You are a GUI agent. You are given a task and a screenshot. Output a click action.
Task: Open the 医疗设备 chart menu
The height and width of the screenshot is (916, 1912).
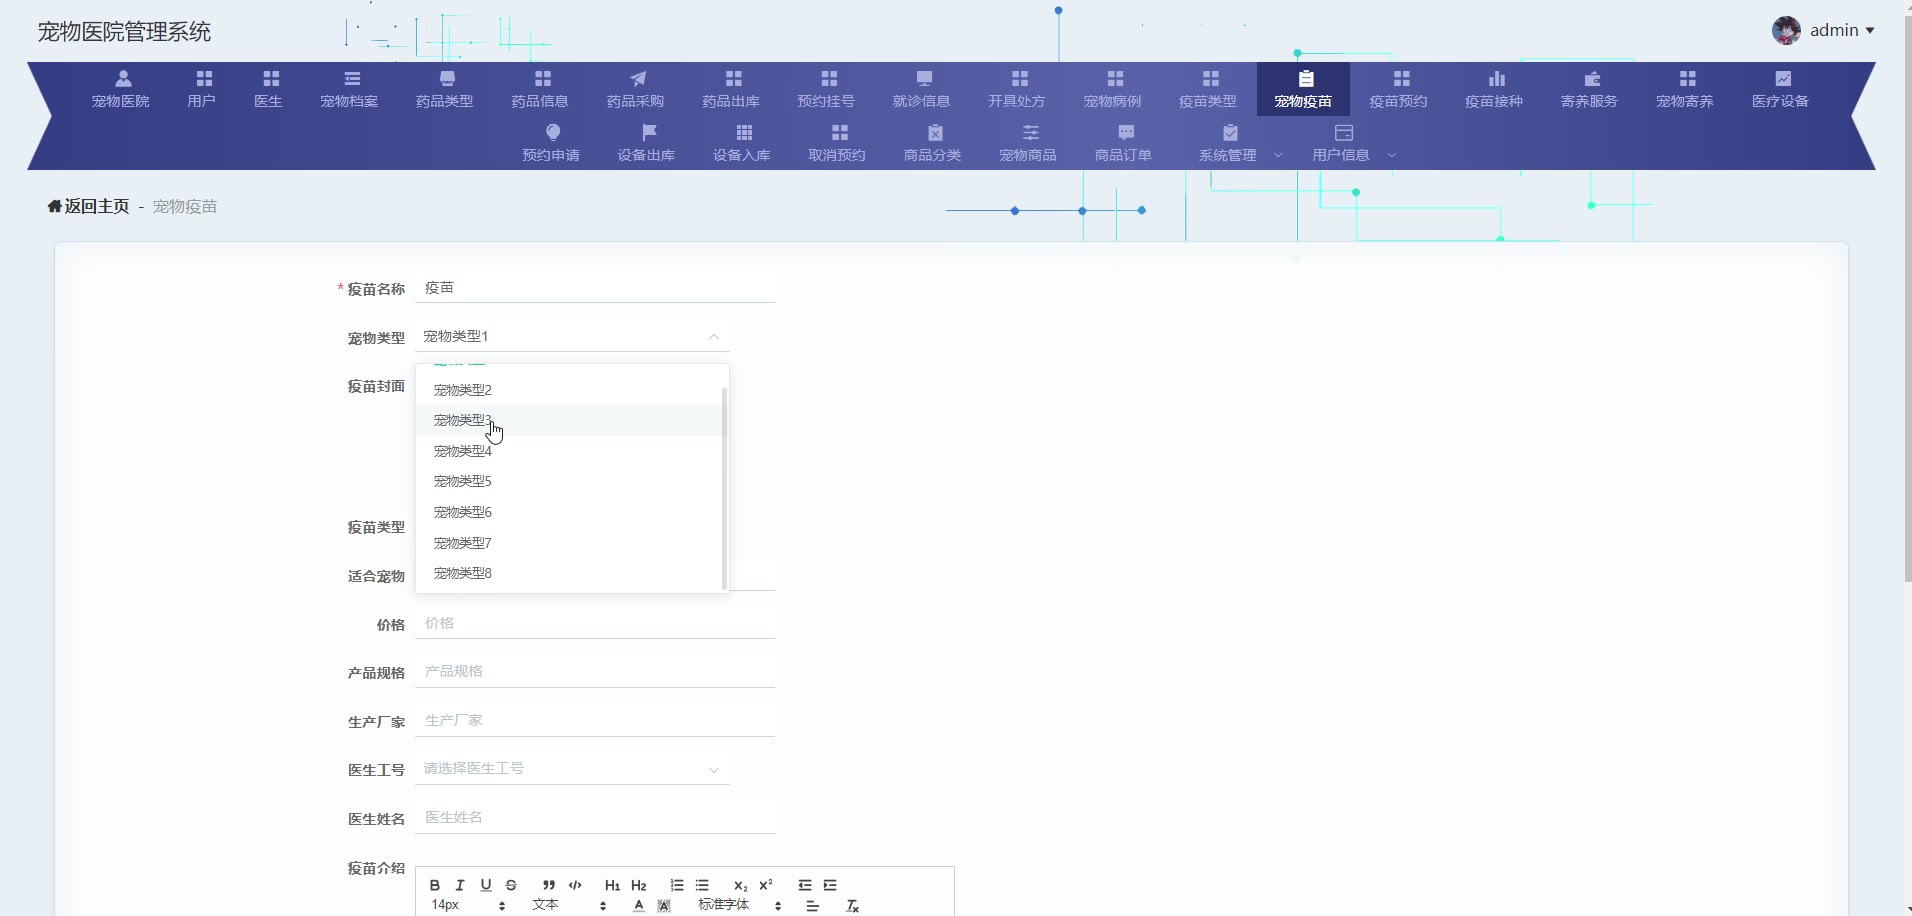click(x=1781, y=89)
